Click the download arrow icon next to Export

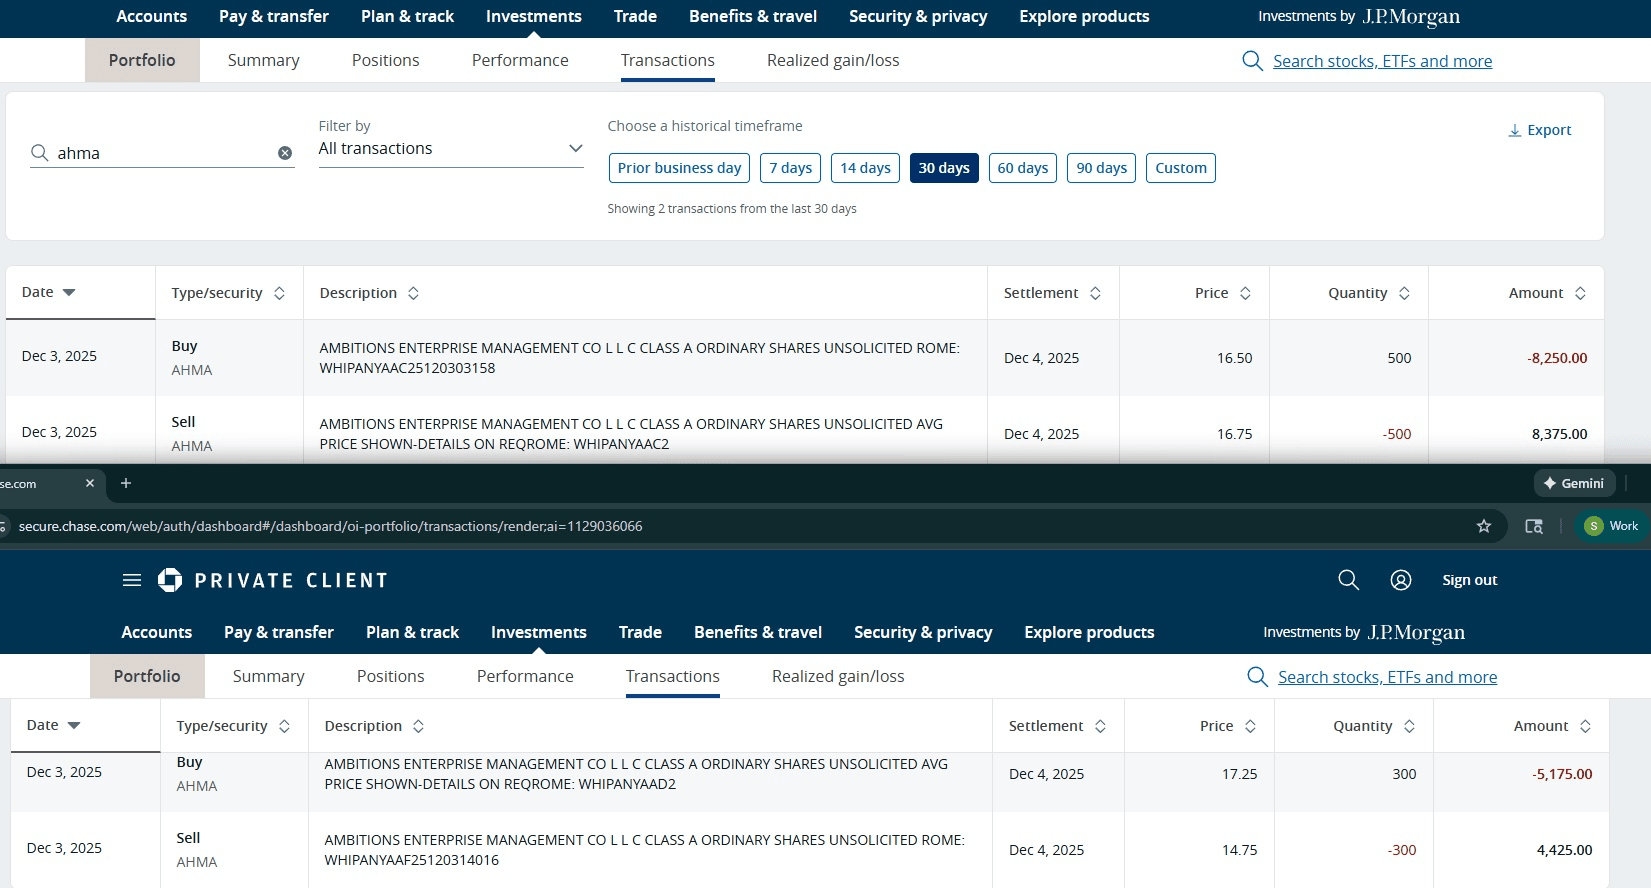tap(1515, 131)
